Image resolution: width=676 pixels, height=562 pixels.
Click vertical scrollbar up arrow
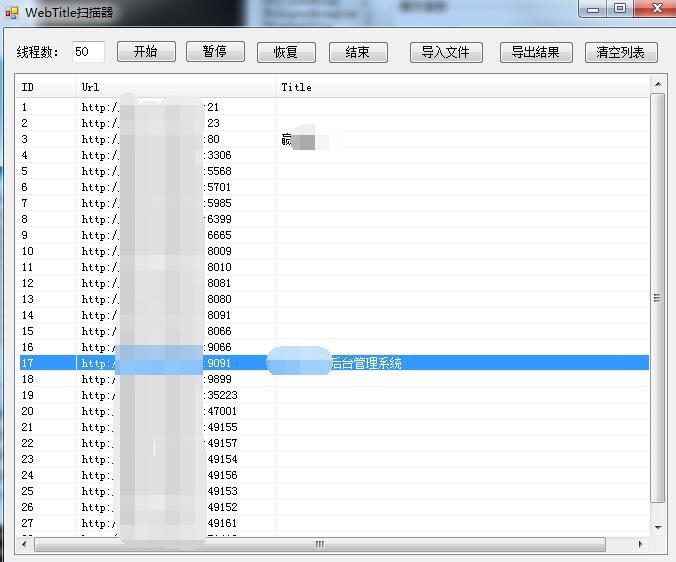tap(657, 84)
